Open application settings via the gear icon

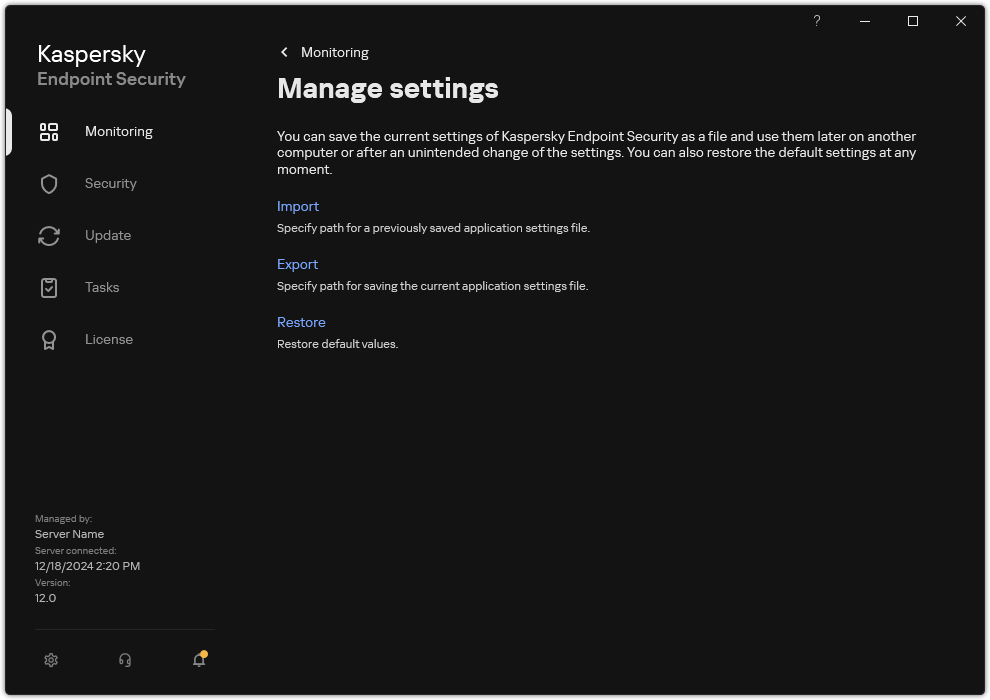(x=51, y=660)
